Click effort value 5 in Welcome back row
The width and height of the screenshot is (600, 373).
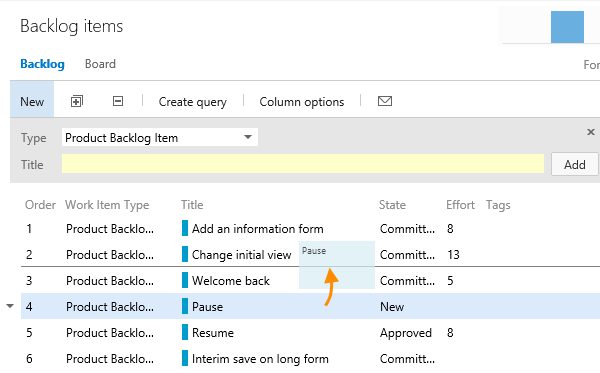coord(450,281)
